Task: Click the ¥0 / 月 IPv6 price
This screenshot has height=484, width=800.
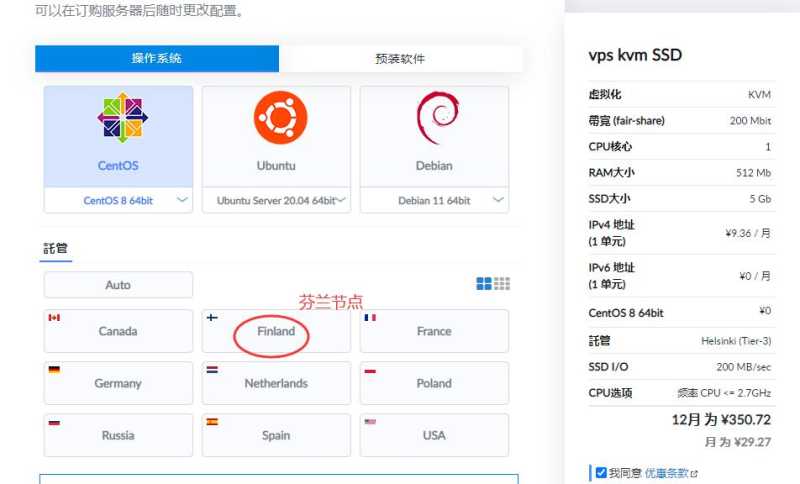Action: click(755, 276)
